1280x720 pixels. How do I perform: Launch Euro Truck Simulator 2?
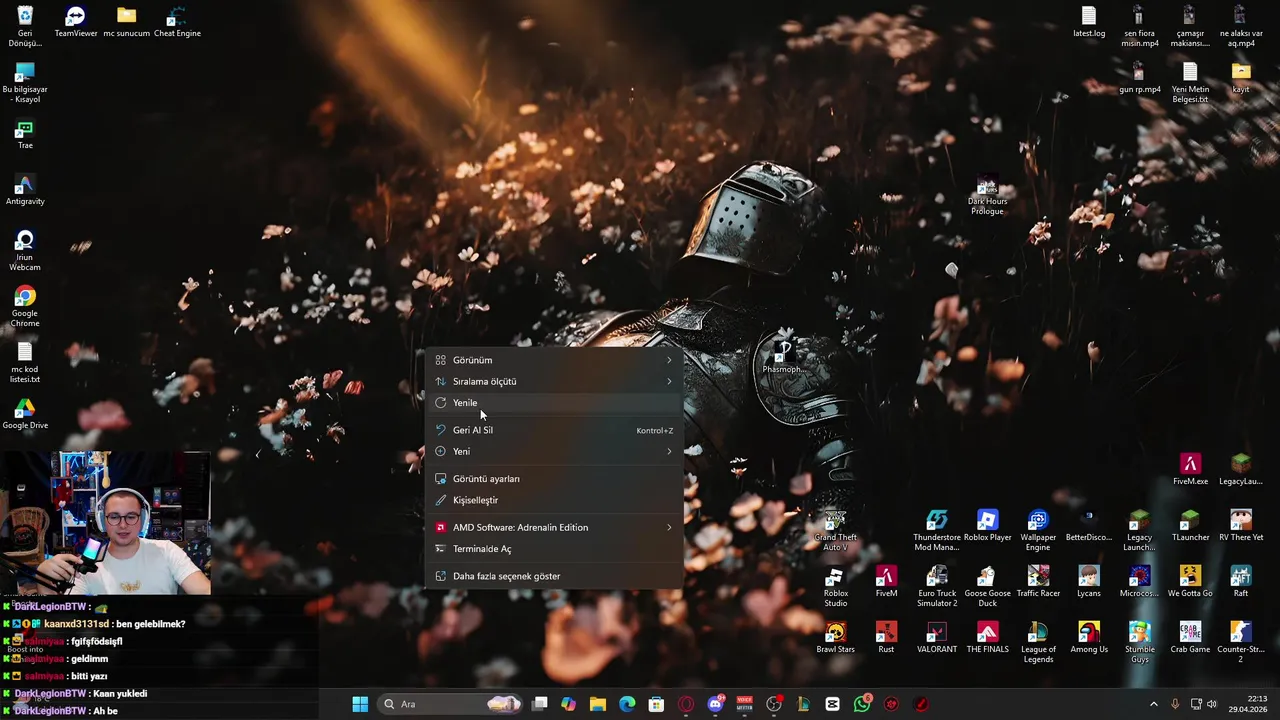click(937, 587)
